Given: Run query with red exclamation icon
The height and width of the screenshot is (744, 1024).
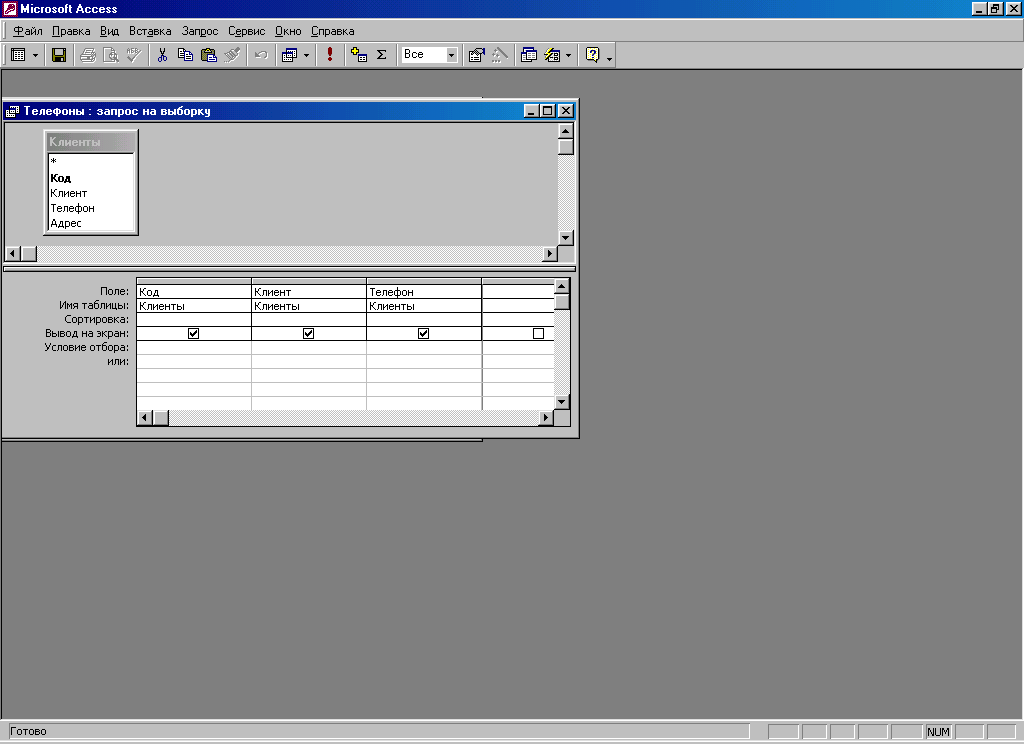Looking at the screenshot, I should point(330,55).
